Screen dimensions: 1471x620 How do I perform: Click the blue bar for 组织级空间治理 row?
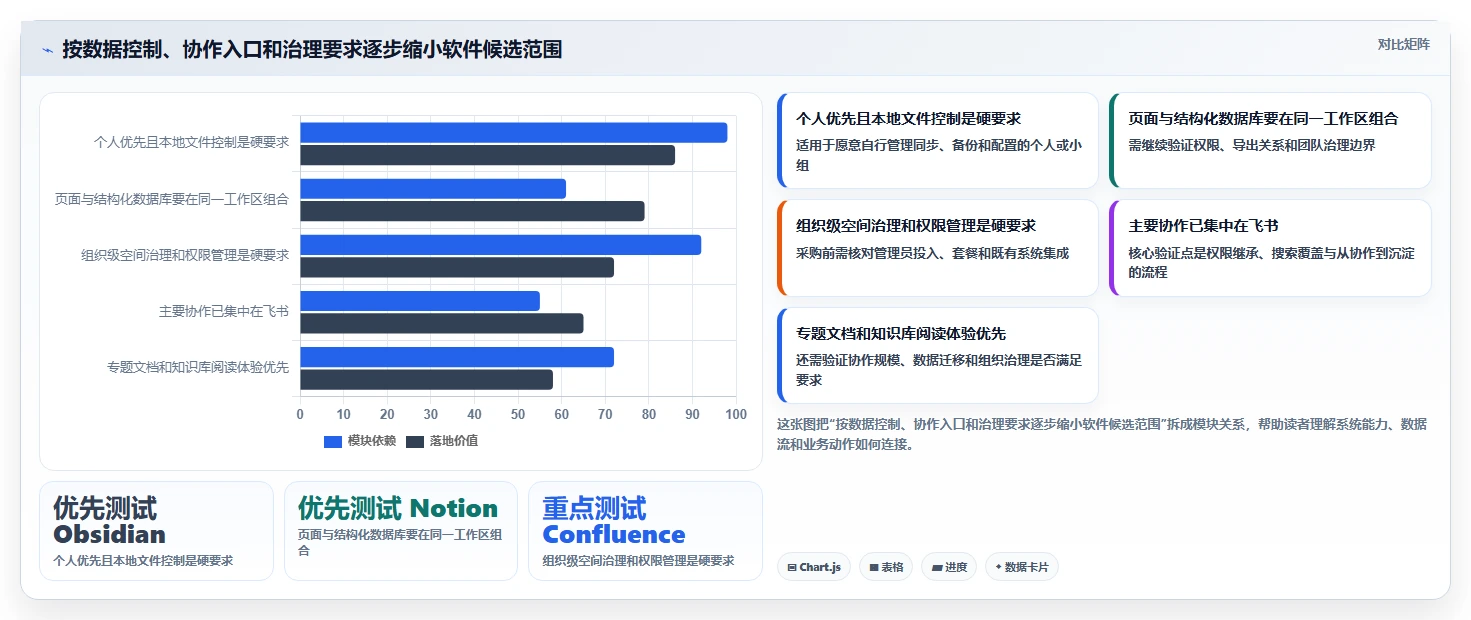pos(500,244)
